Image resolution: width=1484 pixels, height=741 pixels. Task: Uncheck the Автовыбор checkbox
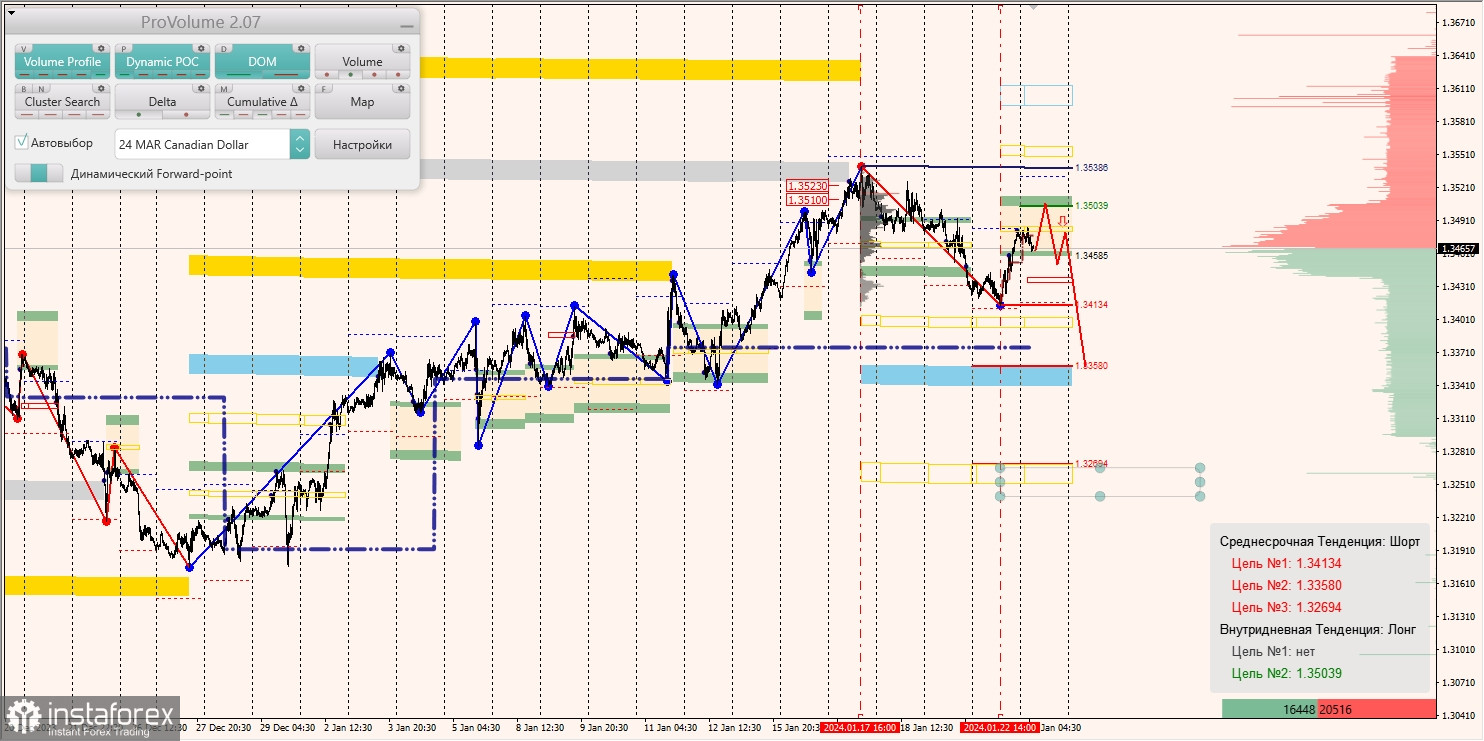tap(21, 142)
